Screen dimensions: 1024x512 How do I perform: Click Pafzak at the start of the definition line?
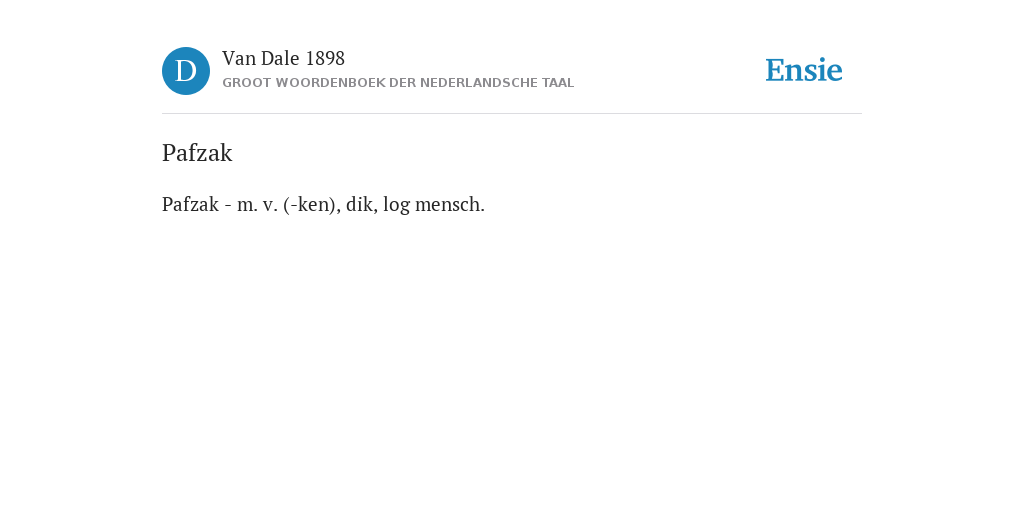coord(190,204)
